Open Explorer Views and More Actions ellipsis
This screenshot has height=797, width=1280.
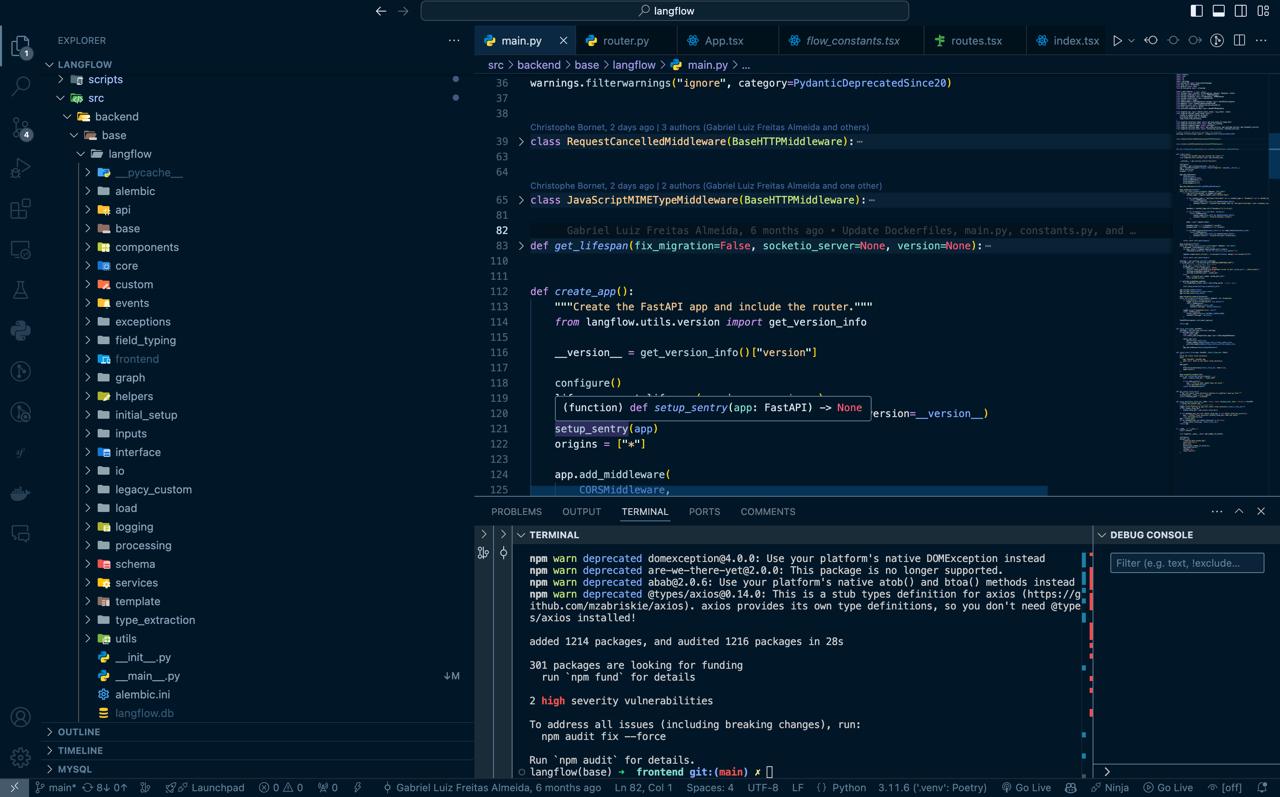tap(454, 41)
